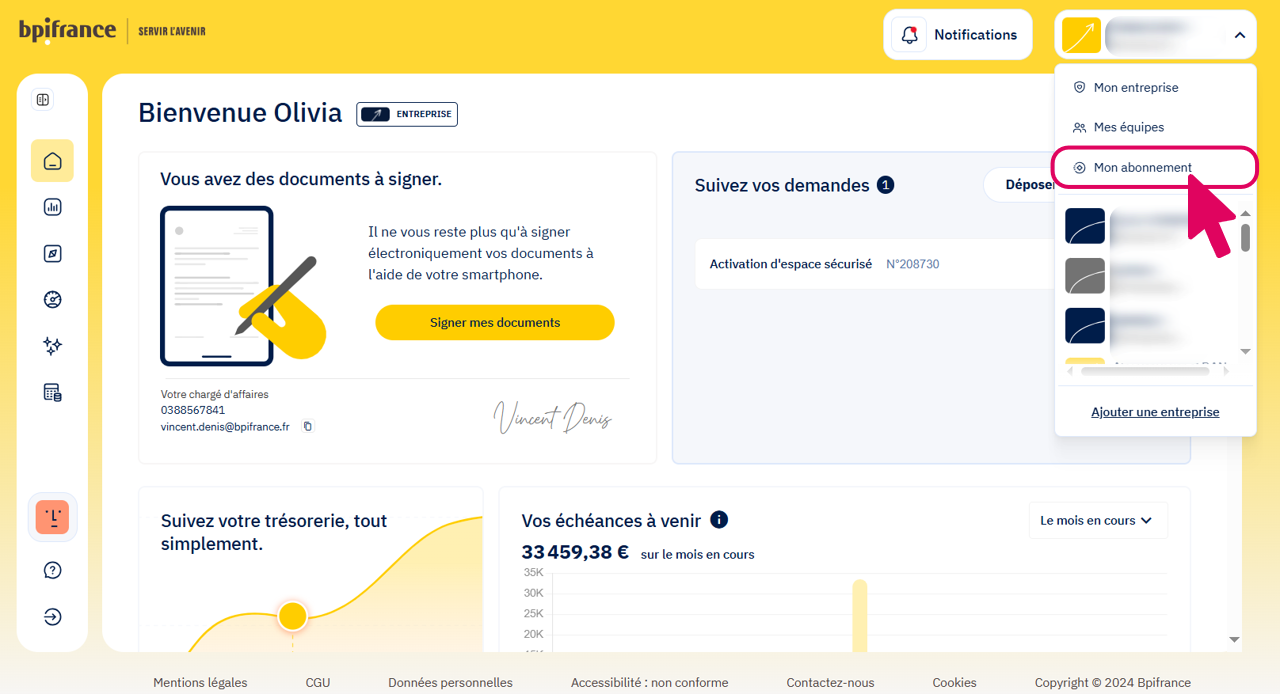Open the Le mois en cours dropdown
This screenshot has width=1280, height=694.
(x=1098, y=520)
